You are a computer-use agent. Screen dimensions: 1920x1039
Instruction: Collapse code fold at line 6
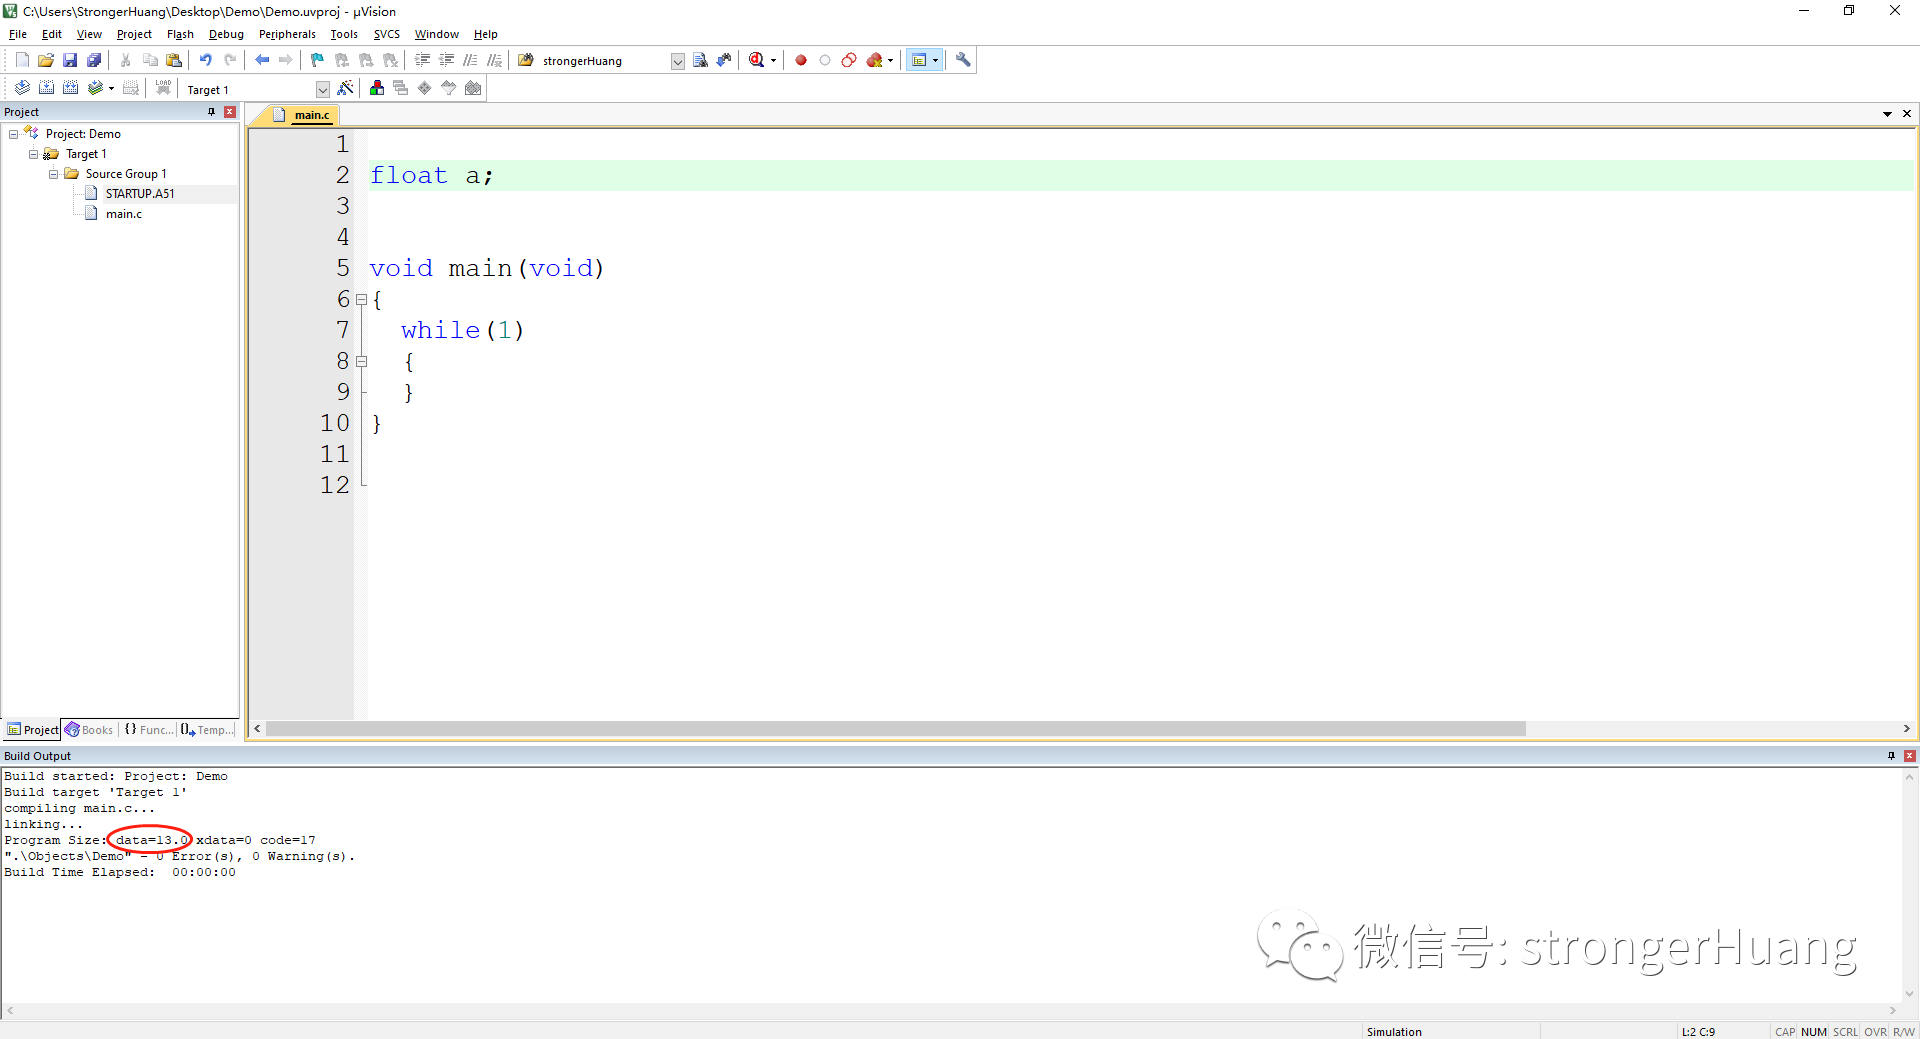click(361, 299)
